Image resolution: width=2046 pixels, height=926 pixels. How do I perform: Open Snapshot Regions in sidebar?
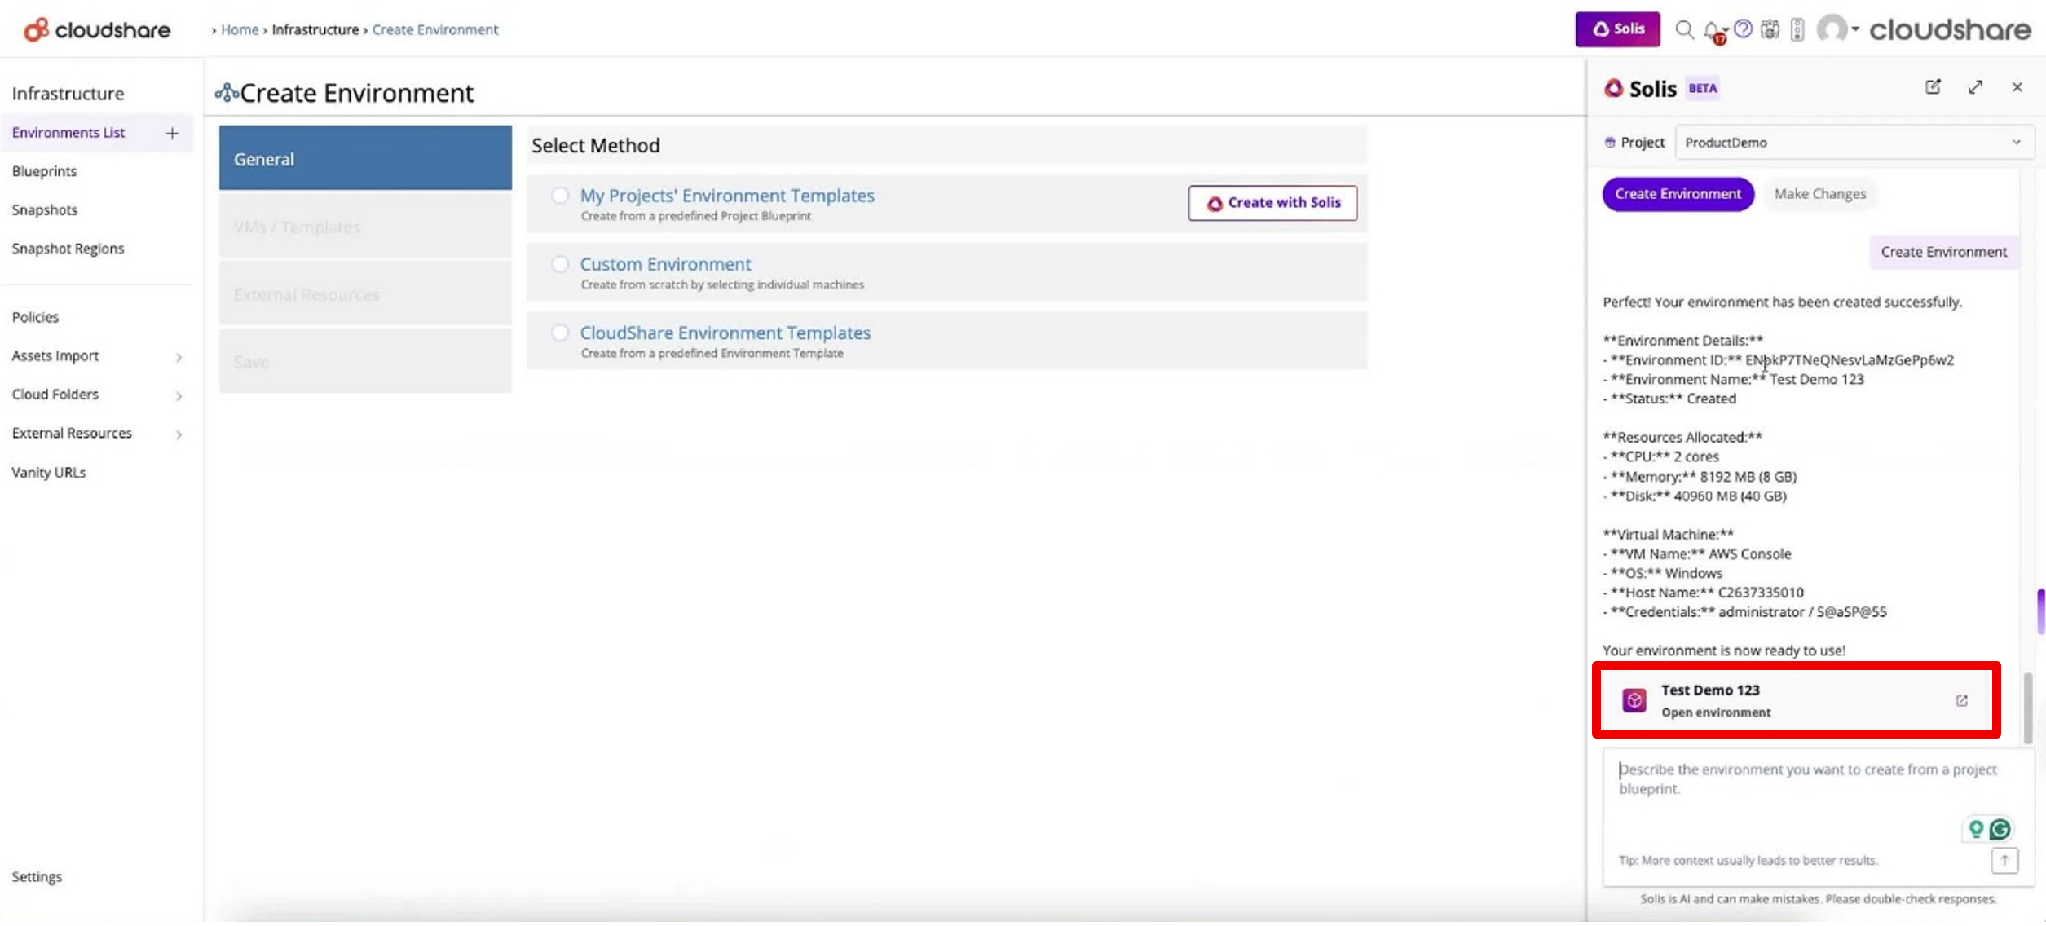point(68,249)
